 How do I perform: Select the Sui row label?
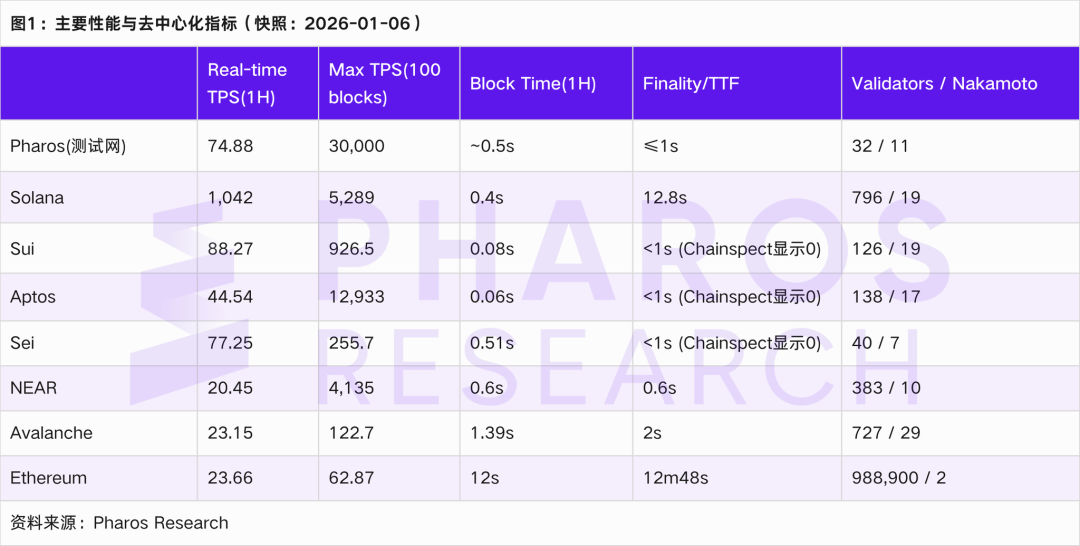(23, 248)
